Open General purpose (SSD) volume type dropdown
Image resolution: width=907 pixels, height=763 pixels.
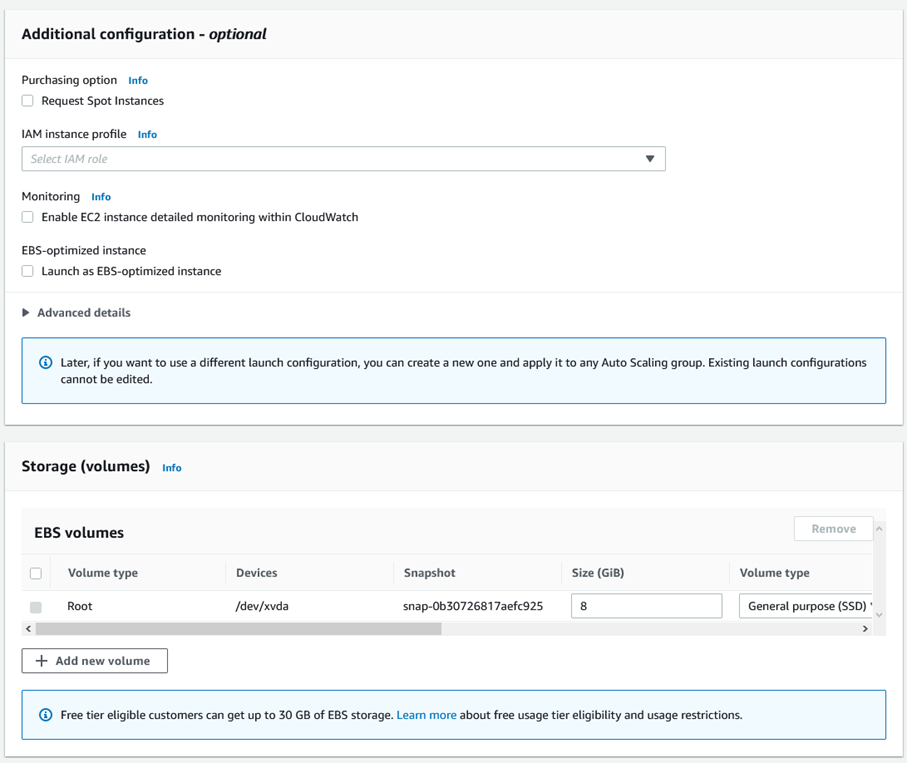tap(805, 606)
